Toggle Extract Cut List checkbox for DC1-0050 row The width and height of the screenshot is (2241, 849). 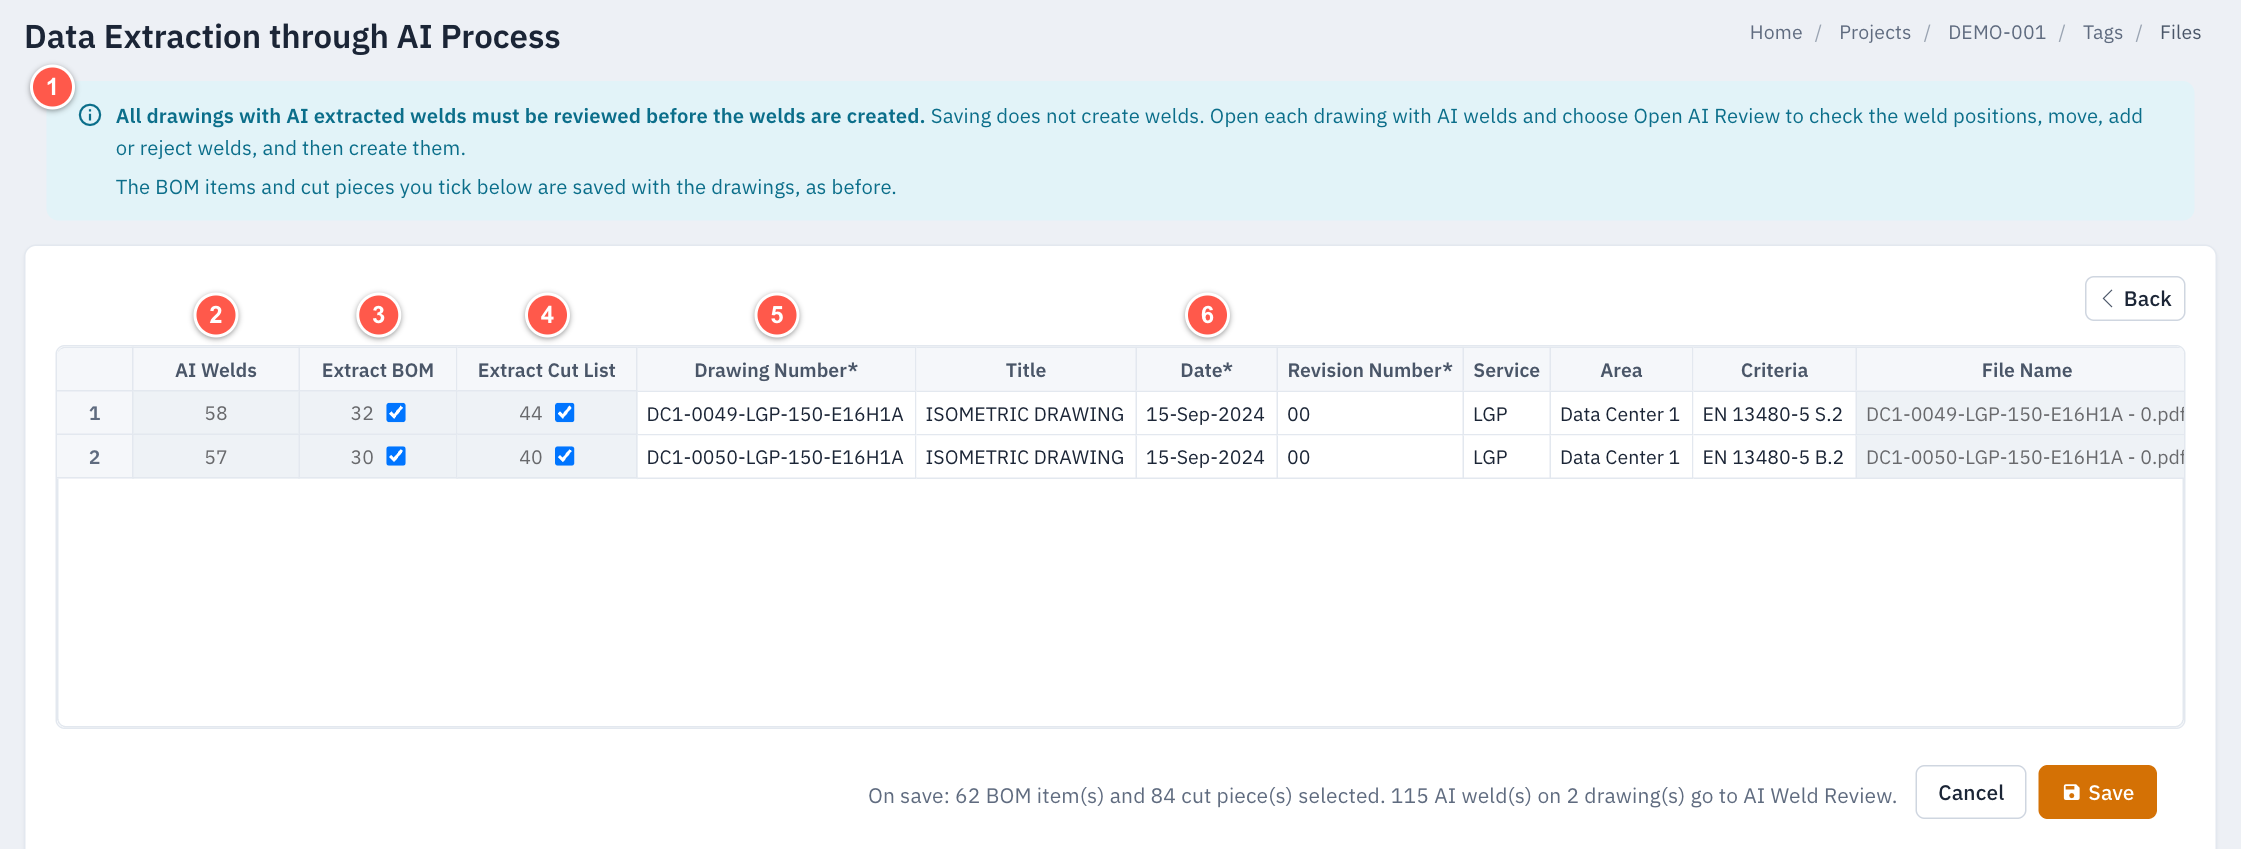click(x=565, y=456)
